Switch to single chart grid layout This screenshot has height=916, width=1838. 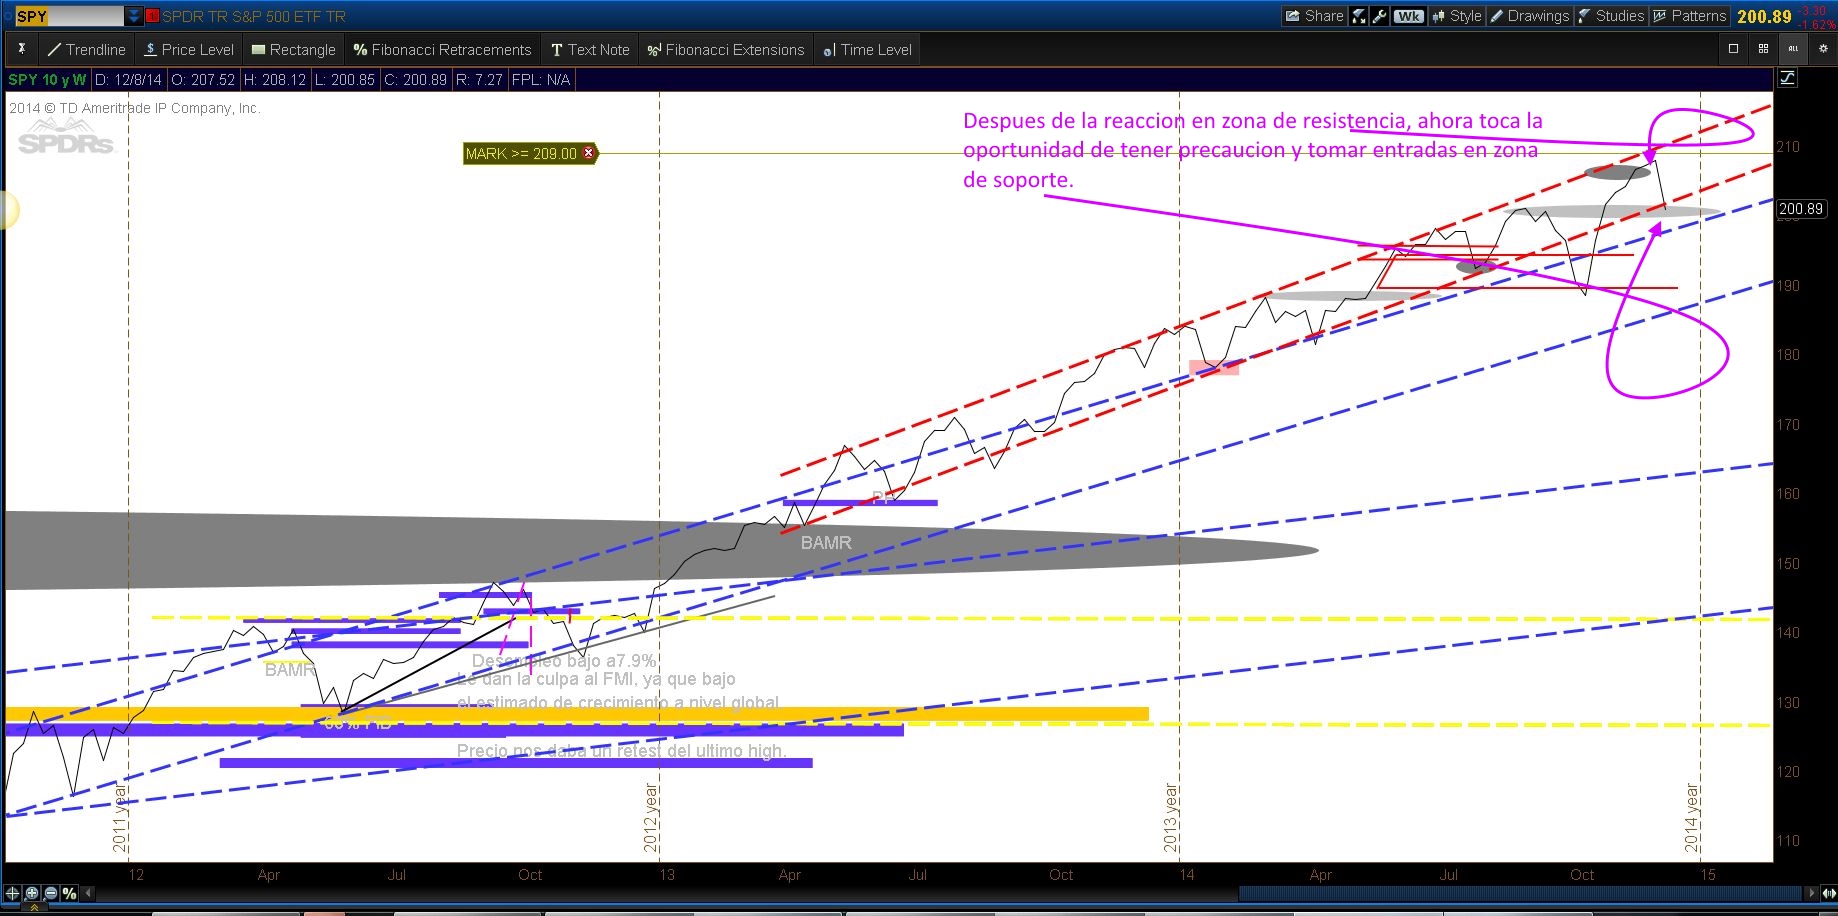click(1733, 49)
